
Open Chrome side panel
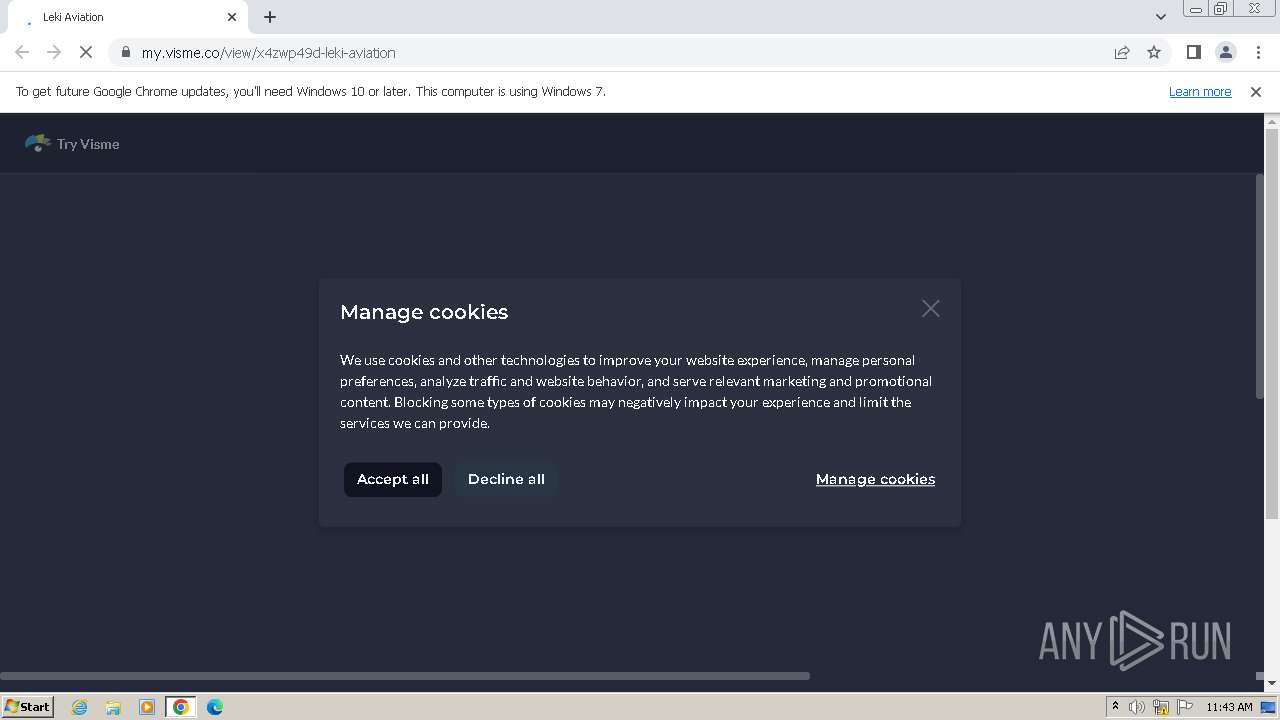pos(1193,52)
